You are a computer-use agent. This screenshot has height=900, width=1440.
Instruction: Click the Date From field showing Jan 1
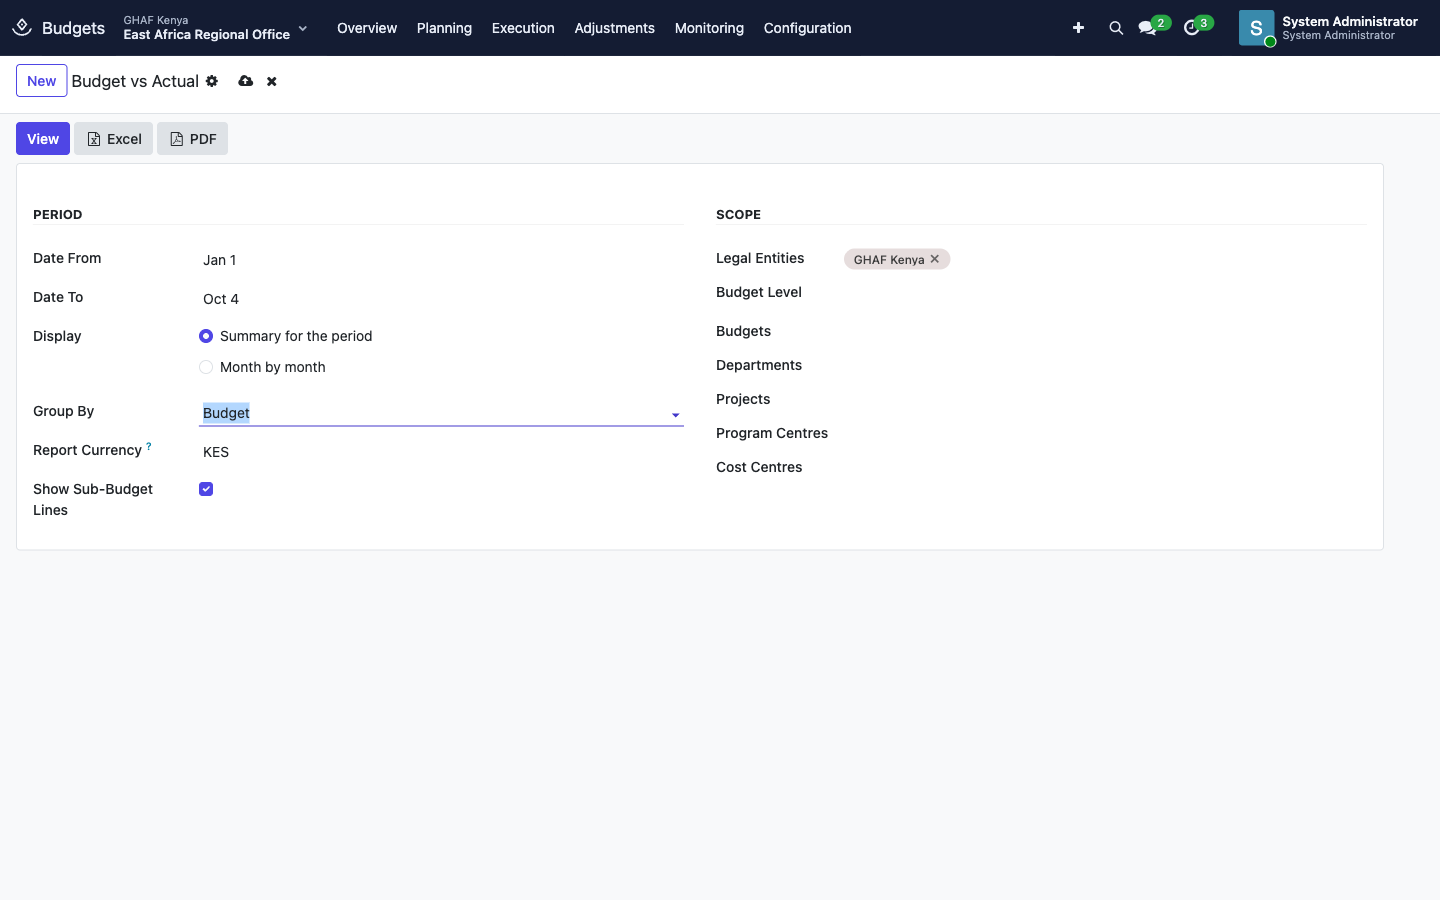pos(441,260)
